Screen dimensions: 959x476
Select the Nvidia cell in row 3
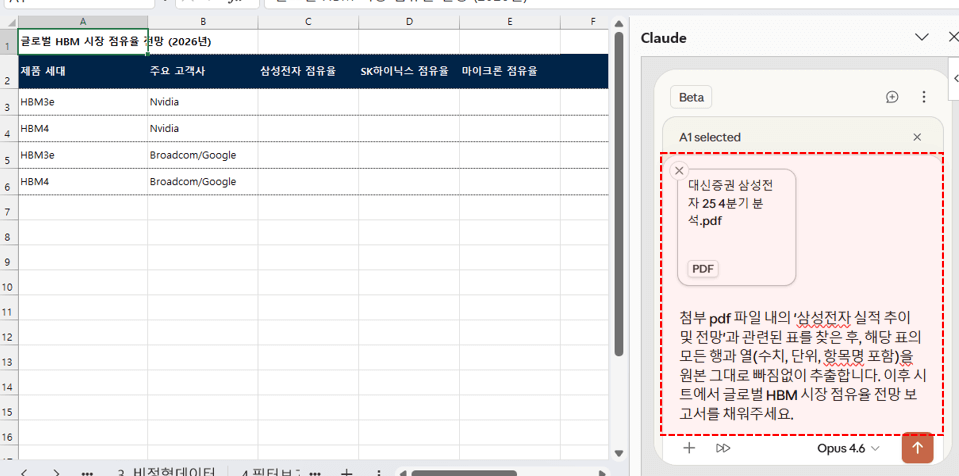202,102
